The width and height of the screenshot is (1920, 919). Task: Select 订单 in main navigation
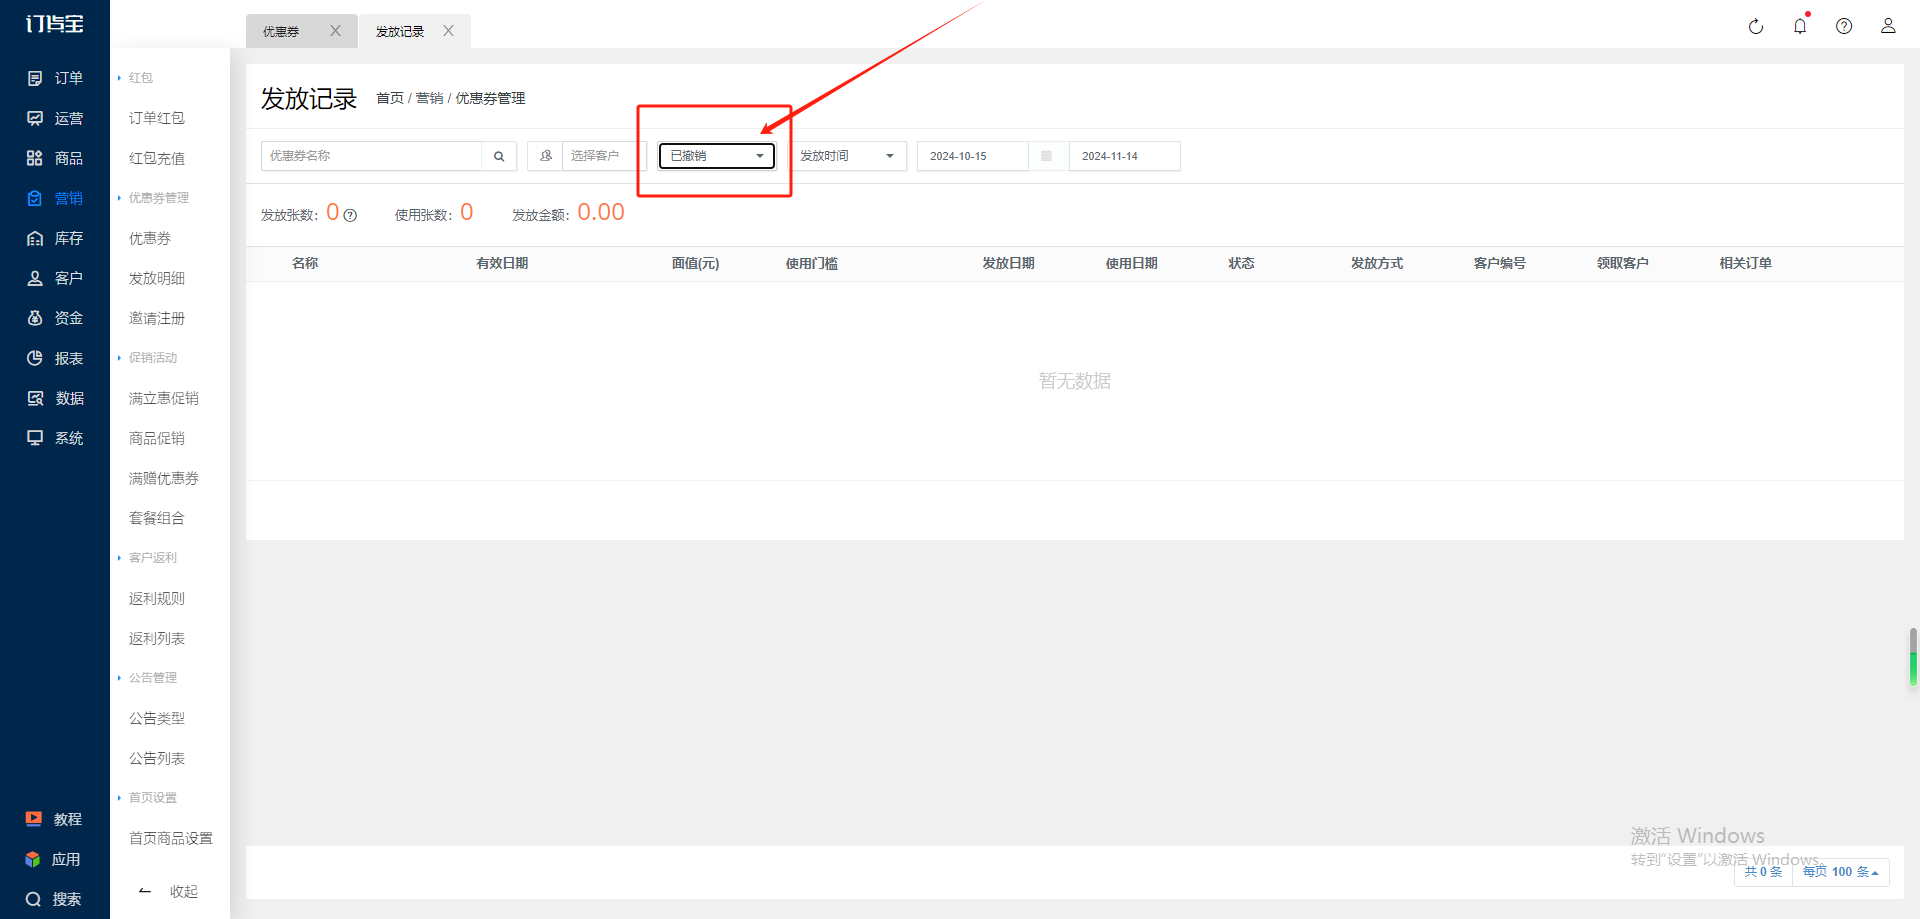(x=55, y=78)
